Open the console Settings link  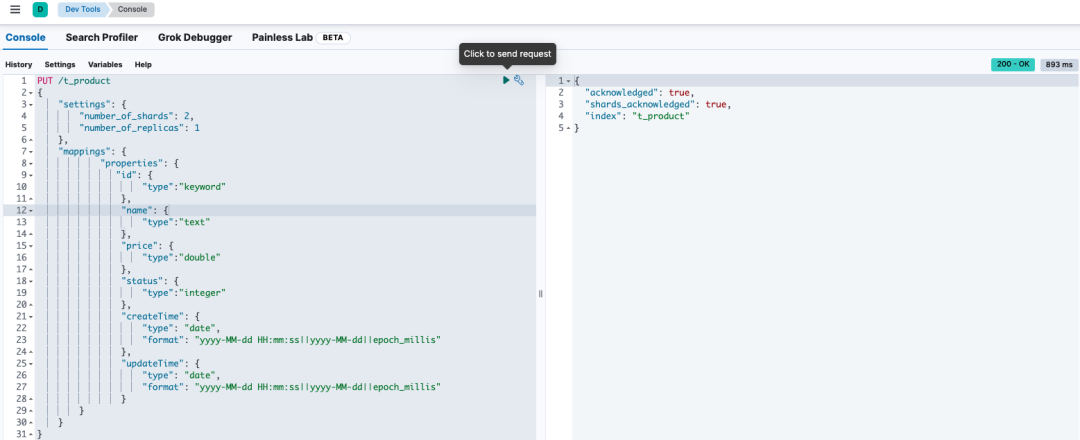[x=60, y=64]
